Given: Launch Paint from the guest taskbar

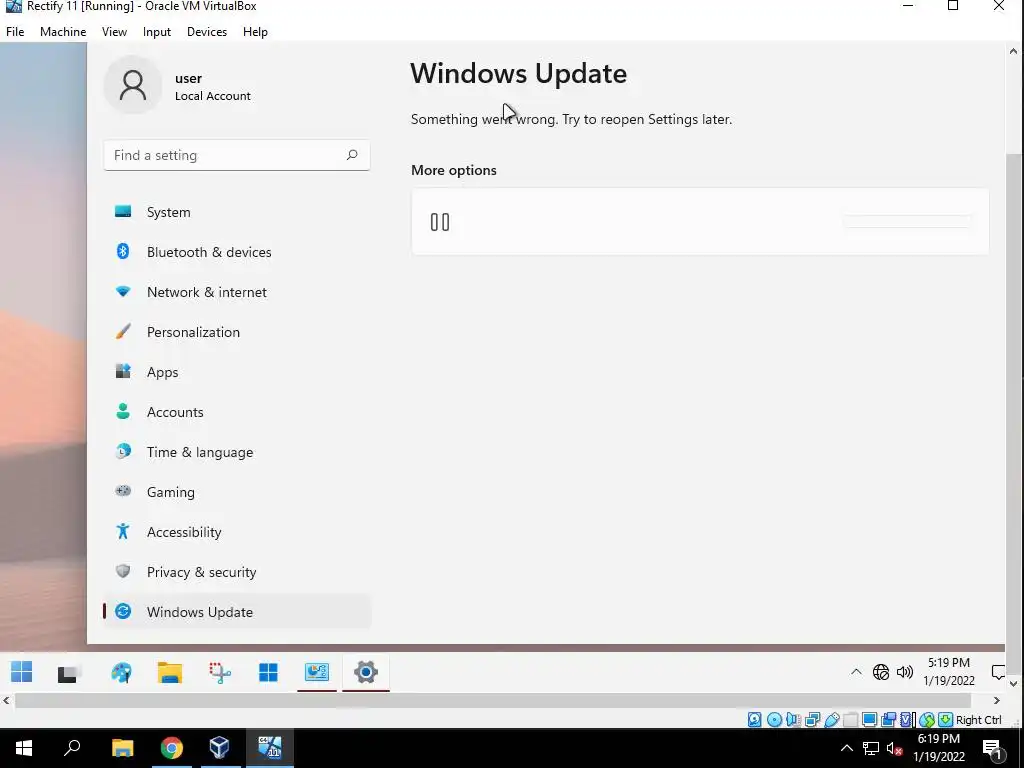Looking at the screenshot, I should coord(121,673).
